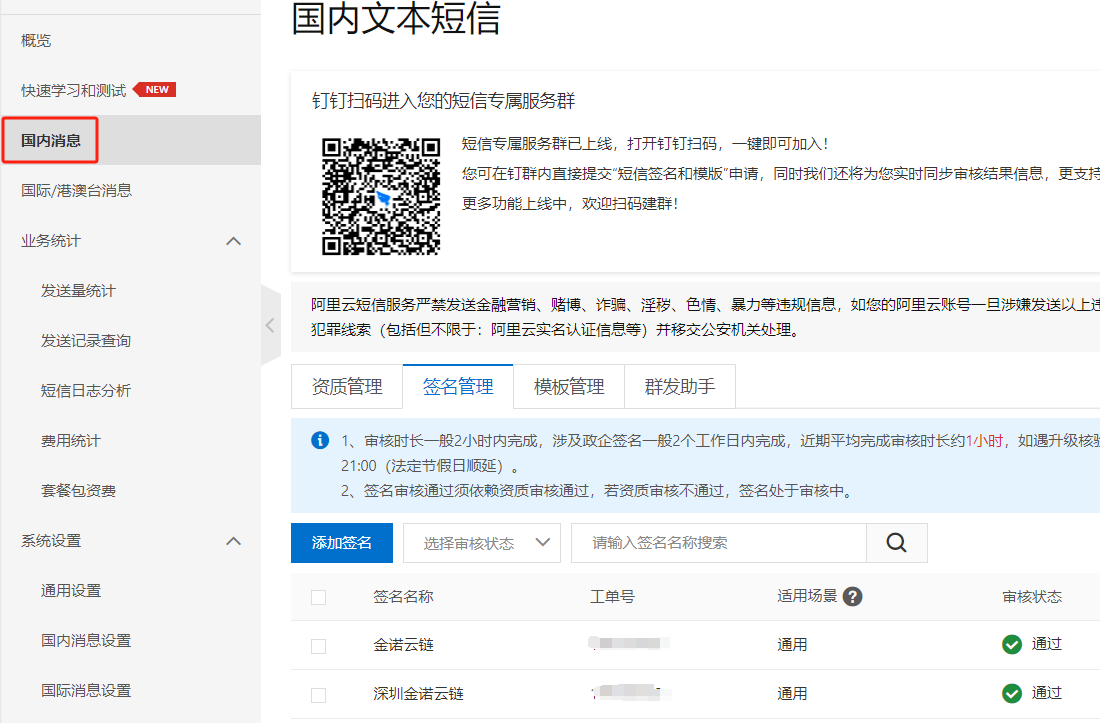Collapse the 系统设置 sidebar section
This screenshot has width=1100, height=723.
(234, 541)
